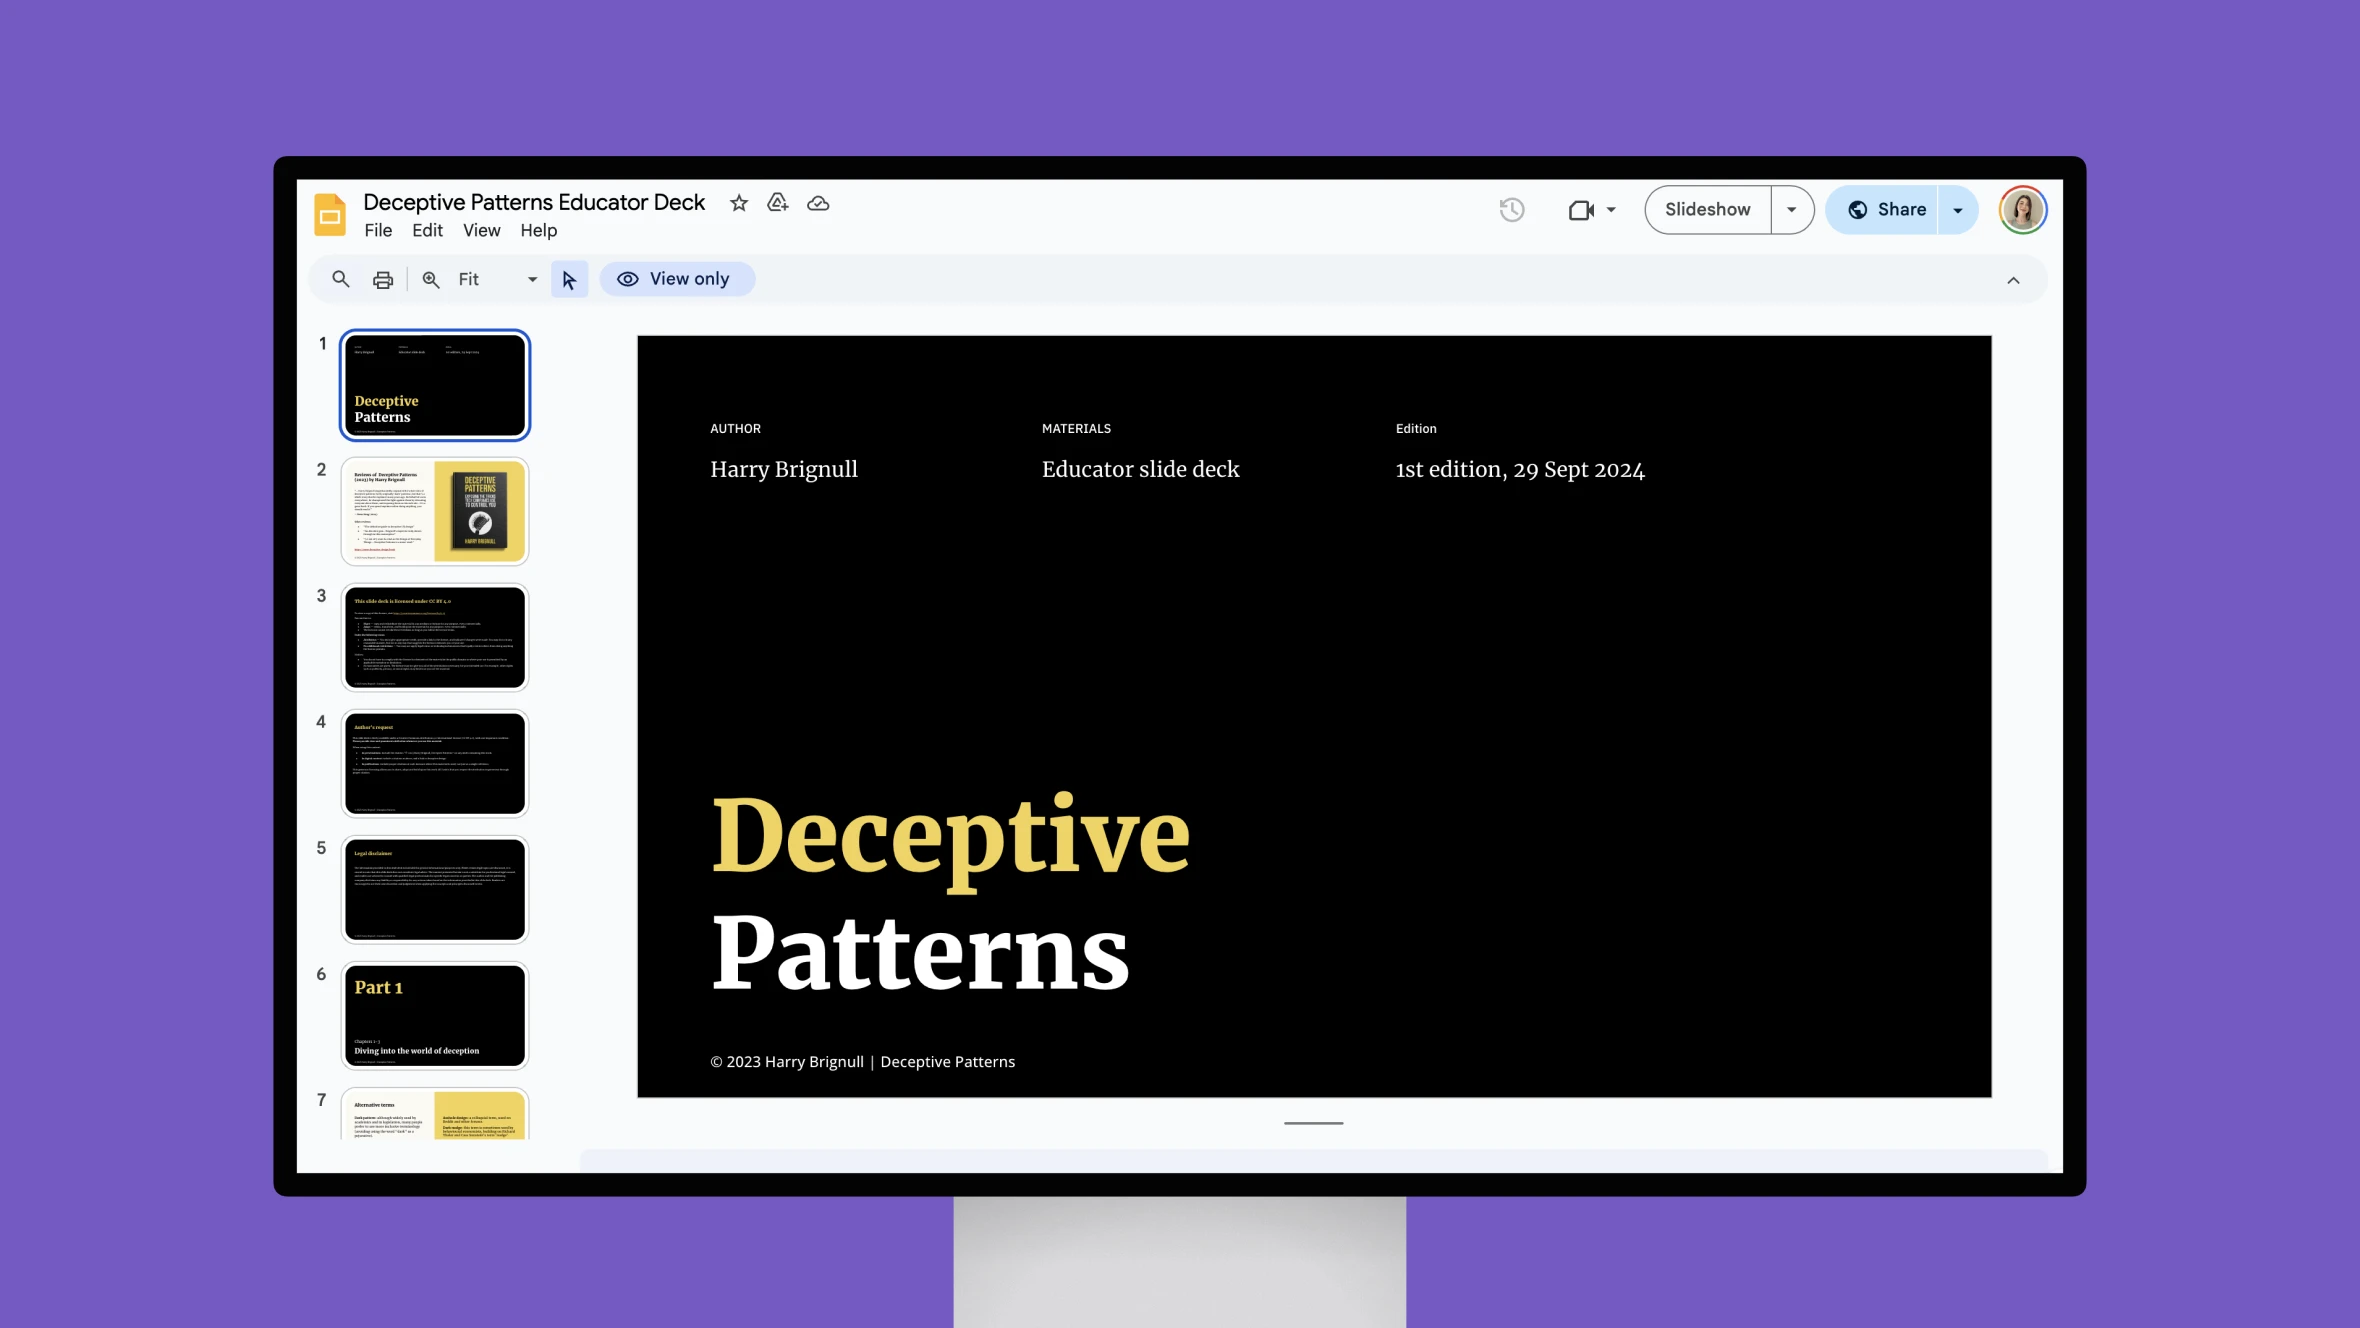Image resolution: width=2360 pixels, height=1328 pixels.
Task: Click the Share button
Action: [1888, 209]
